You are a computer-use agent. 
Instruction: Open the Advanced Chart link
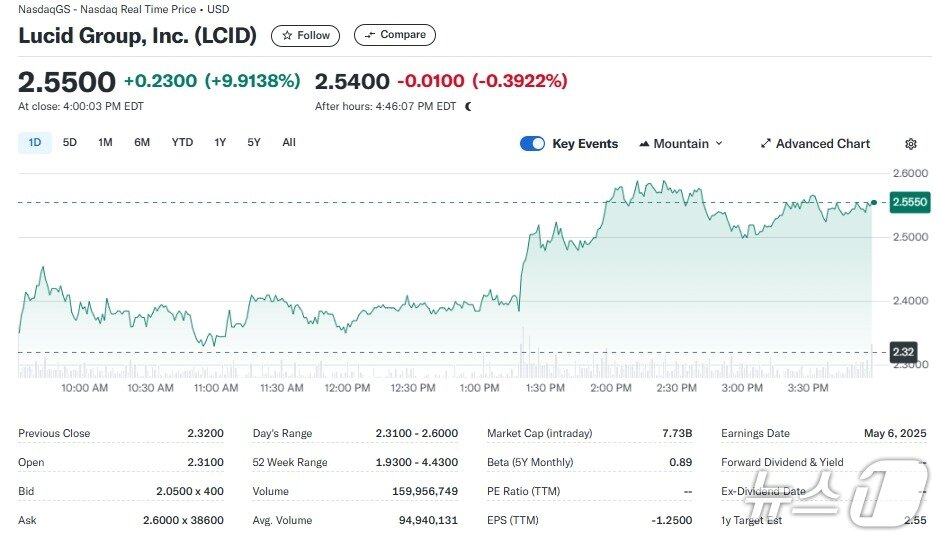coord(815,144)
